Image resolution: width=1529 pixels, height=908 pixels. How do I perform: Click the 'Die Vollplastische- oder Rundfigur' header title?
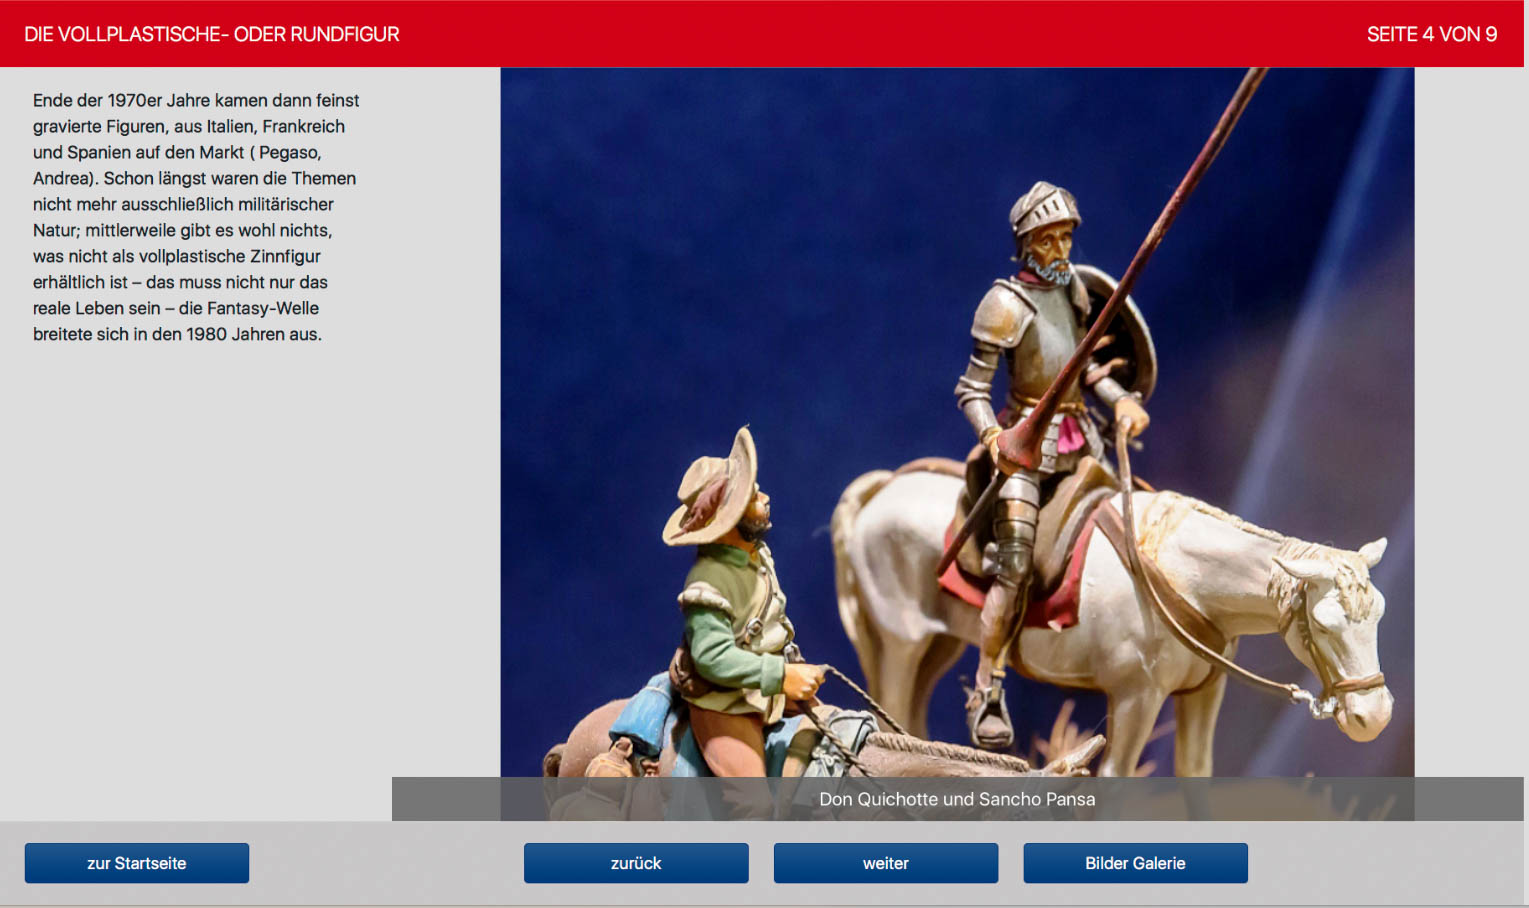pyautogui.click(x=212, y=34)
